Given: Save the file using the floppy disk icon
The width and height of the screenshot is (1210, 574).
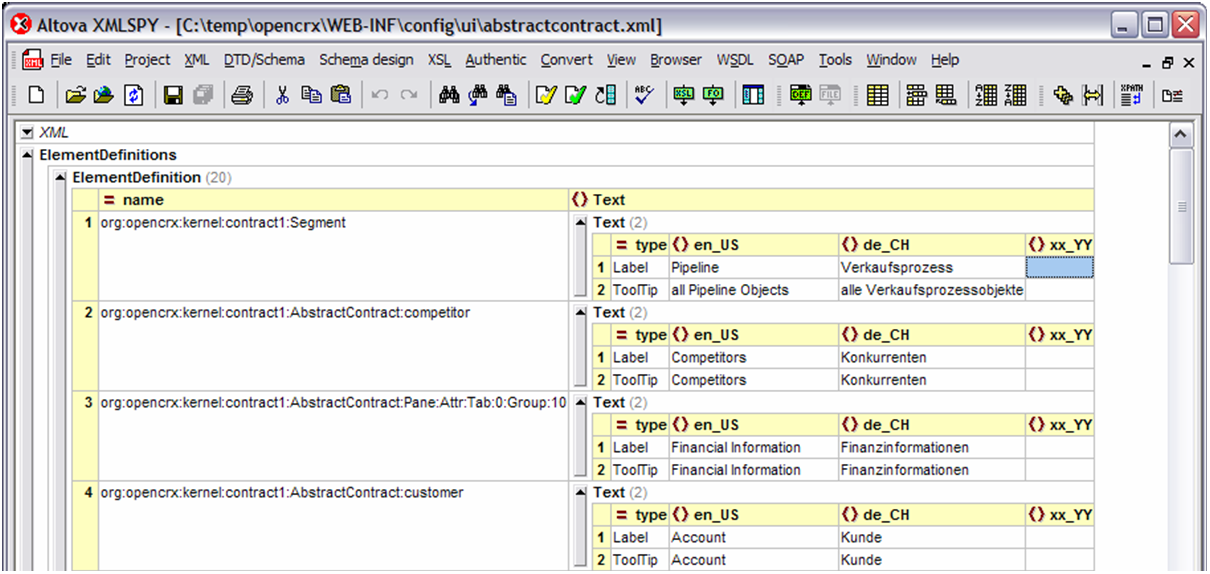Looking at the screenshot, I should click(173, 95).
